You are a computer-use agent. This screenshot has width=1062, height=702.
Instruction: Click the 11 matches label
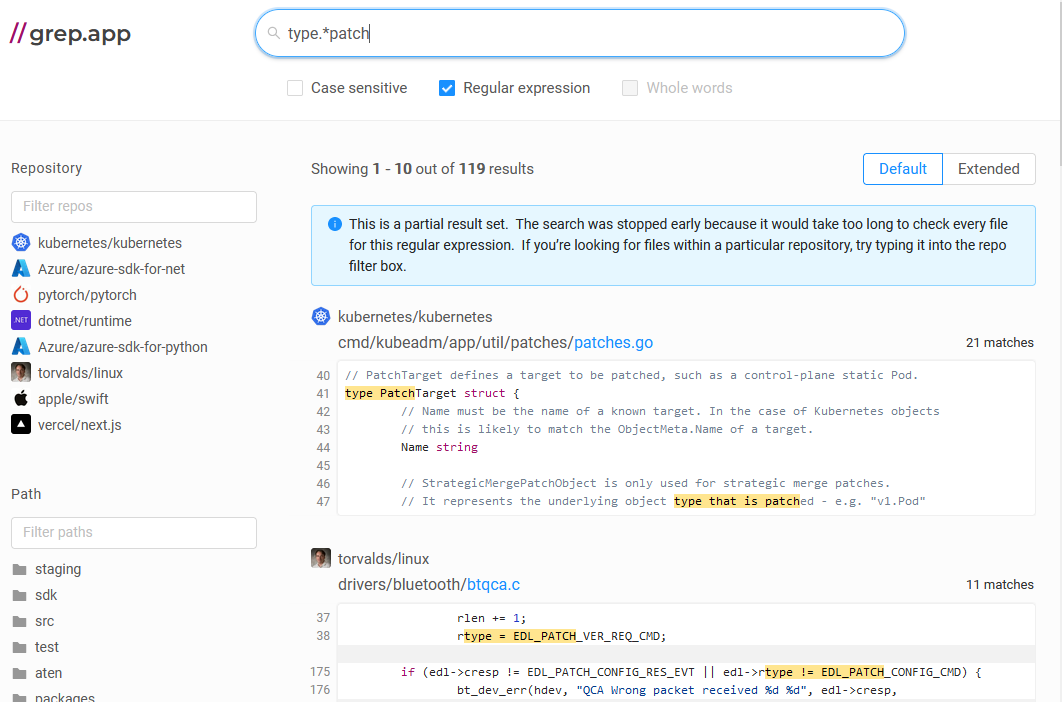[x=1000, y=585]
